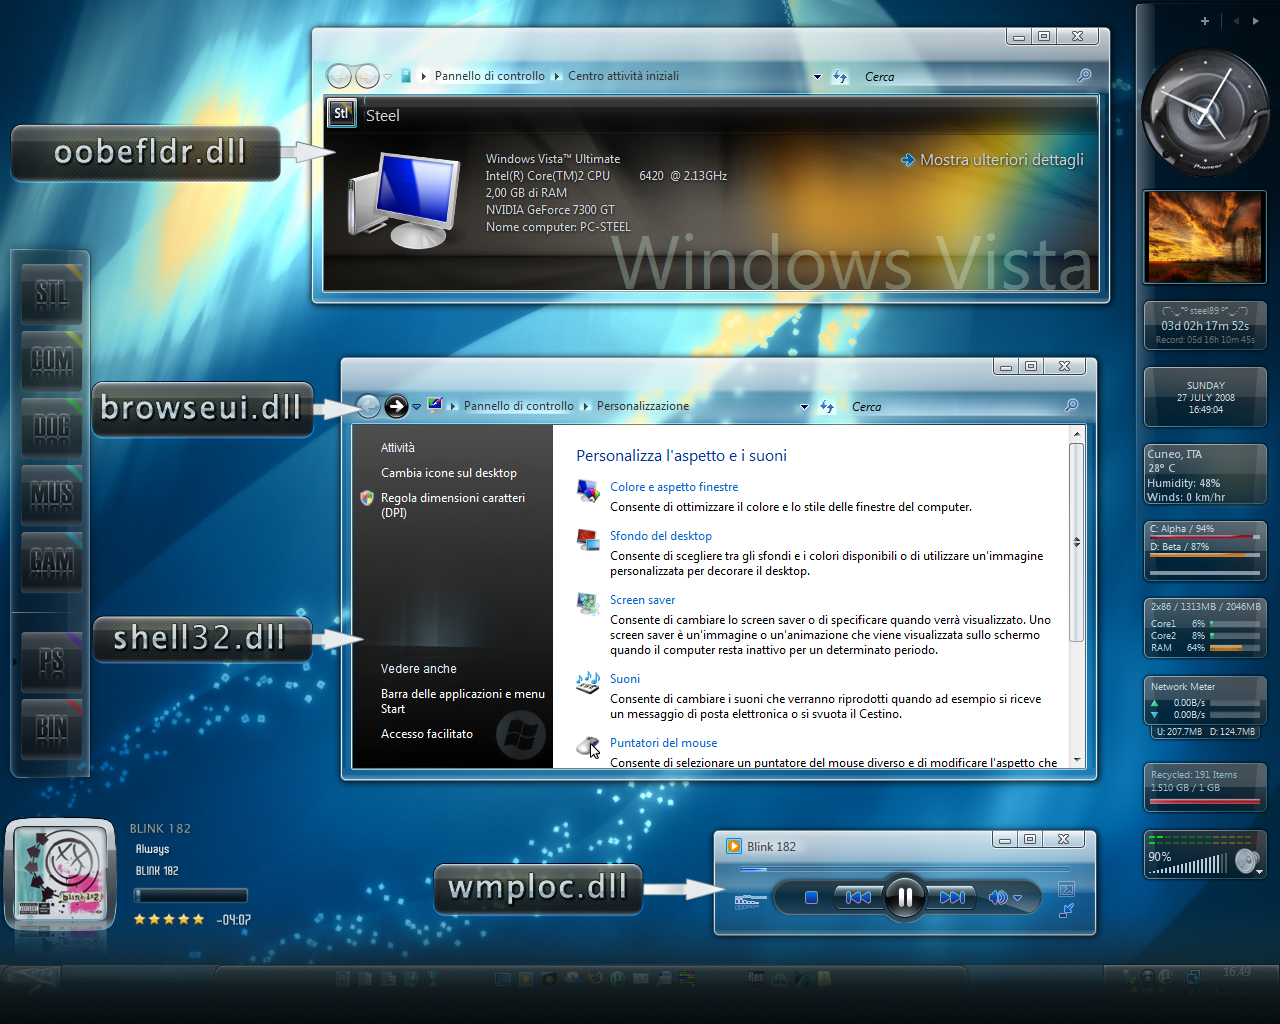This screenshot has width=1280, height=1024.
Task: Launch the PS dock shortcut
Action: click(52, 662)
